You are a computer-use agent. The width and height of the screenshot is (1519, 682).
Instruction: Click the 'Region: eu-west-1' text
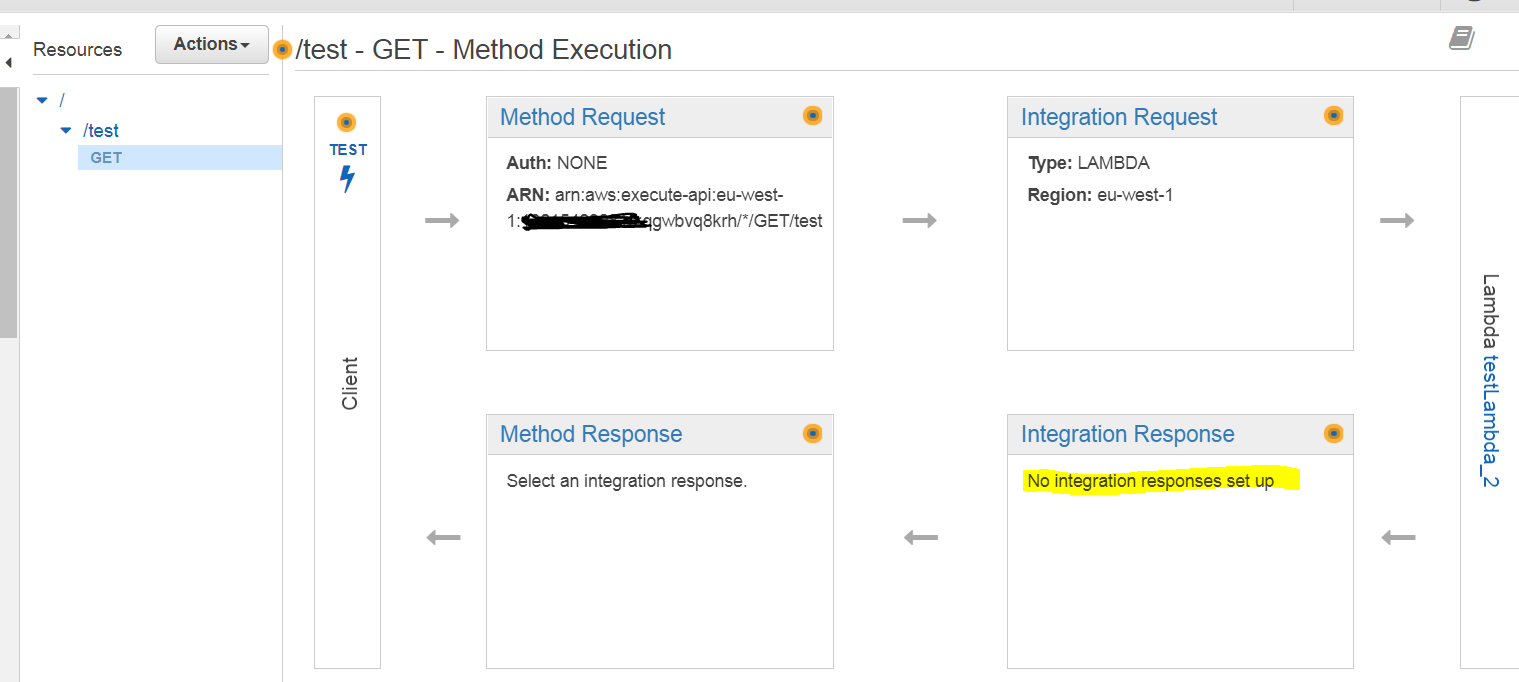pyautogui.click(x=1100, y=195)
